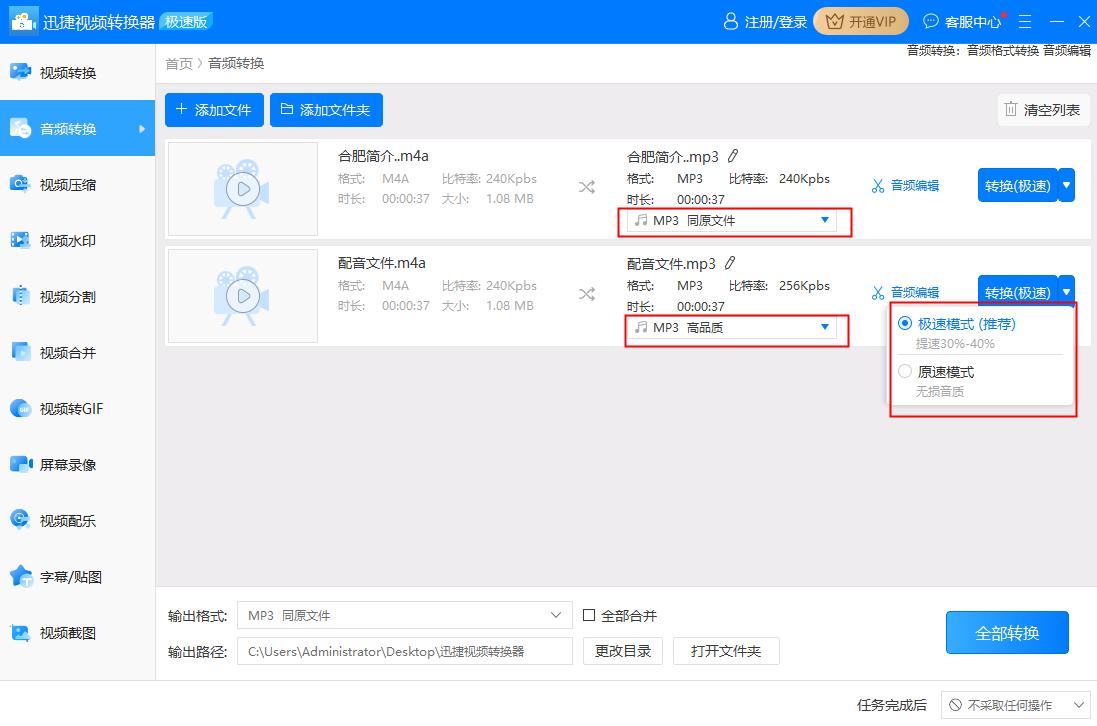Click the 全部转换 button
The height and width of the screenshot is (726, 1097).
tap(1007, 633)
